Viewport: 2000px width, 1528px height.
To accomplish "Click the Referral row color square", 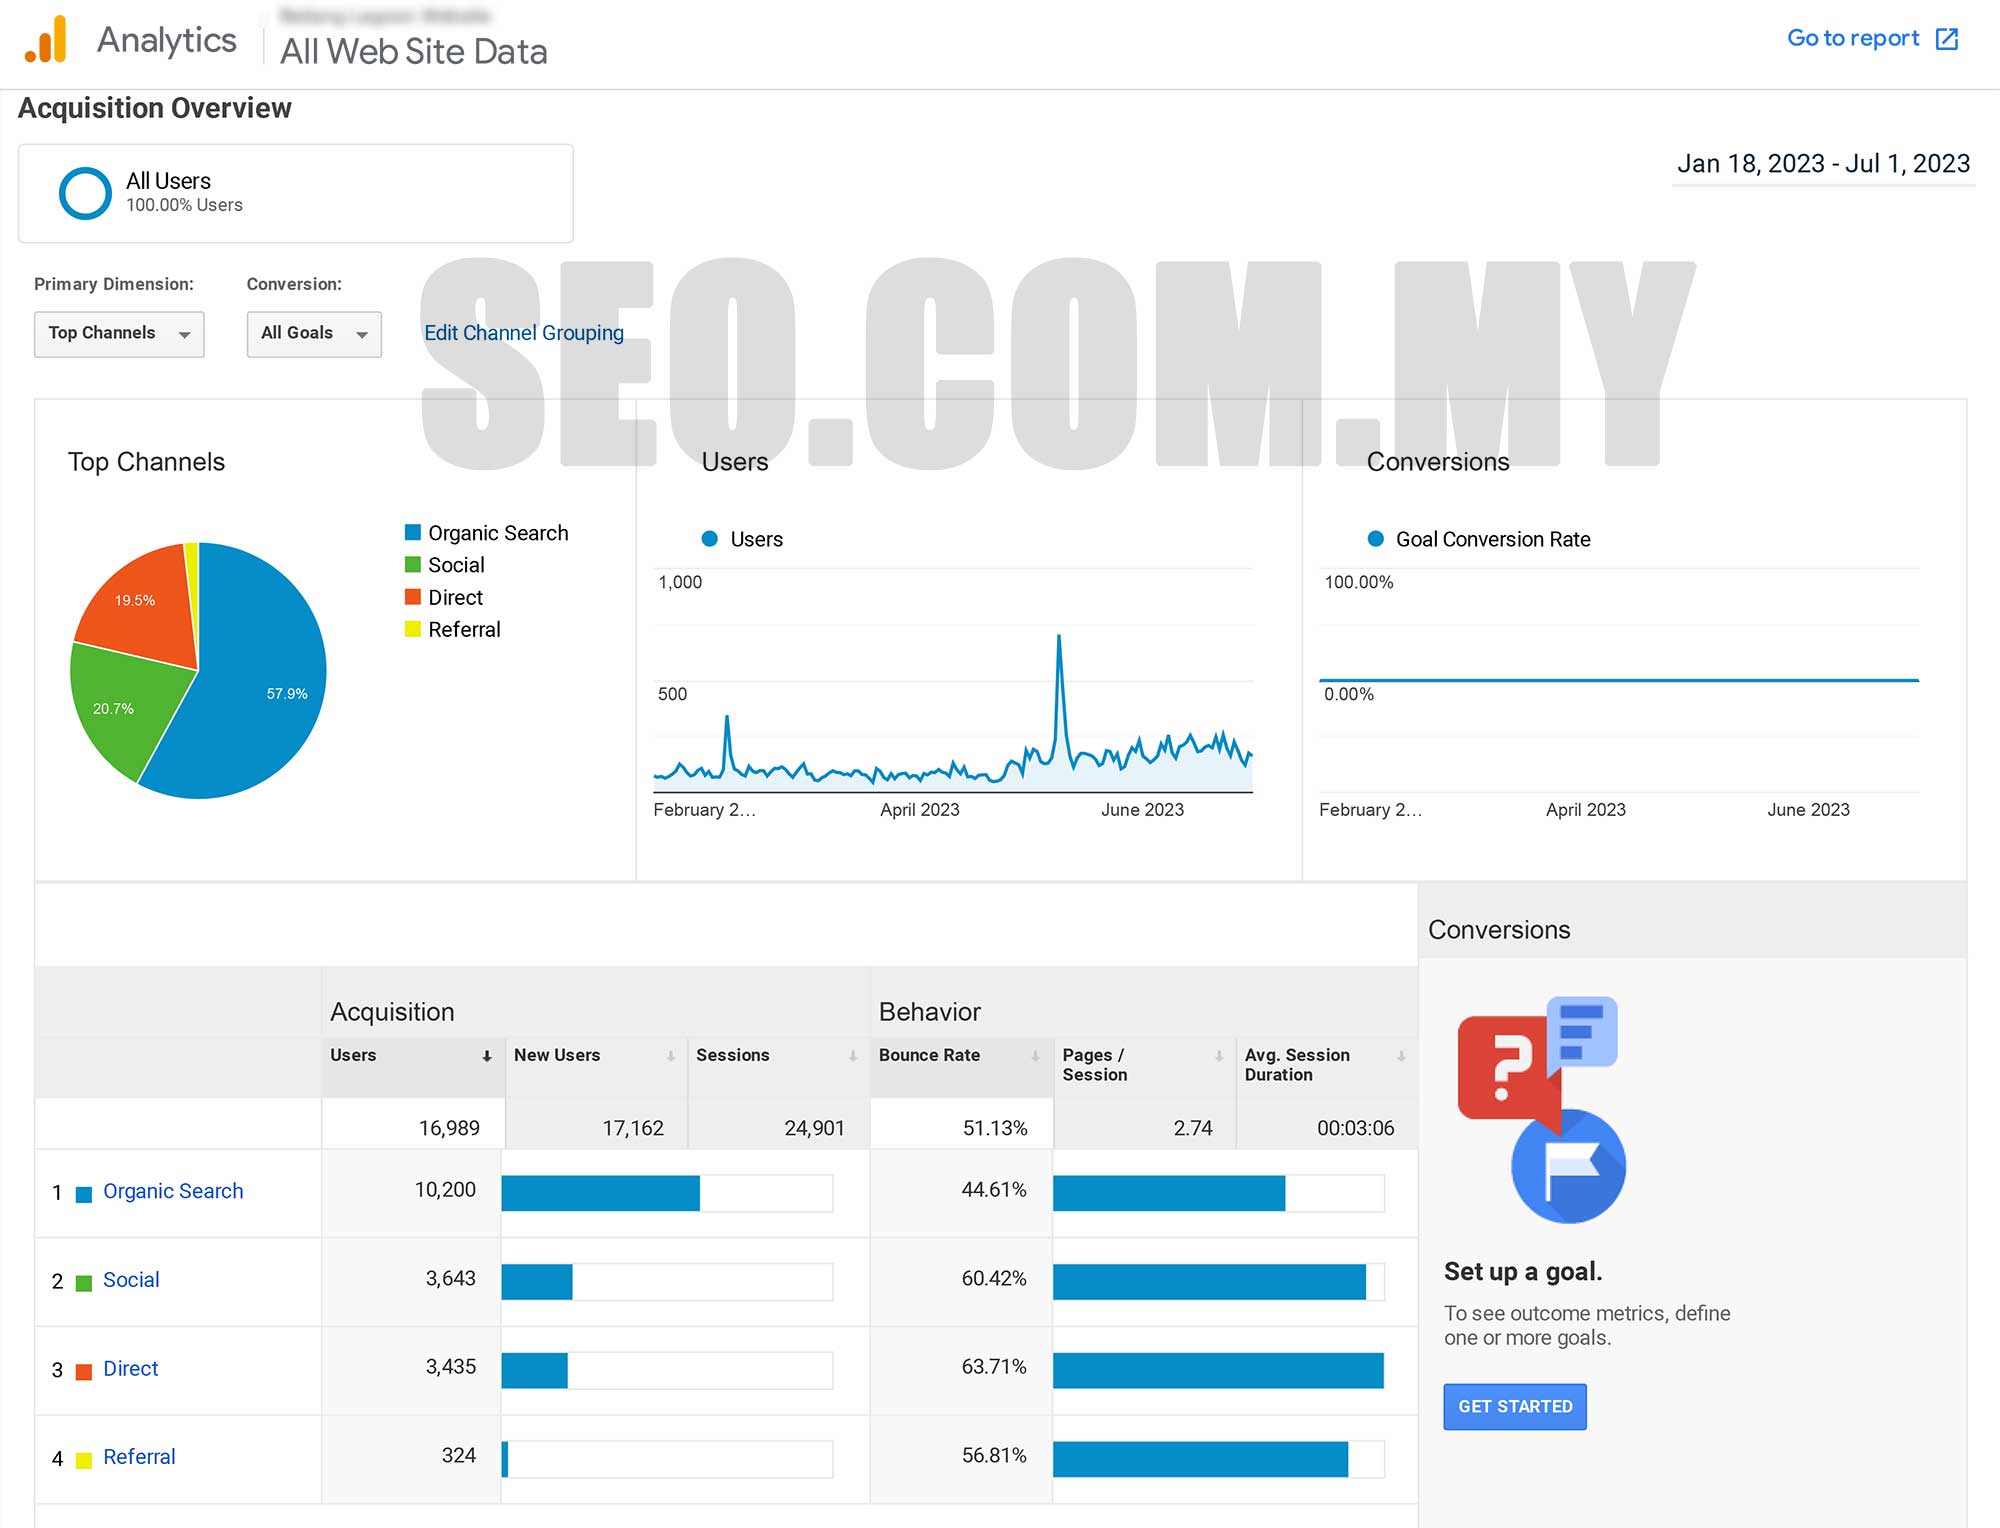I will (84, 1460).
